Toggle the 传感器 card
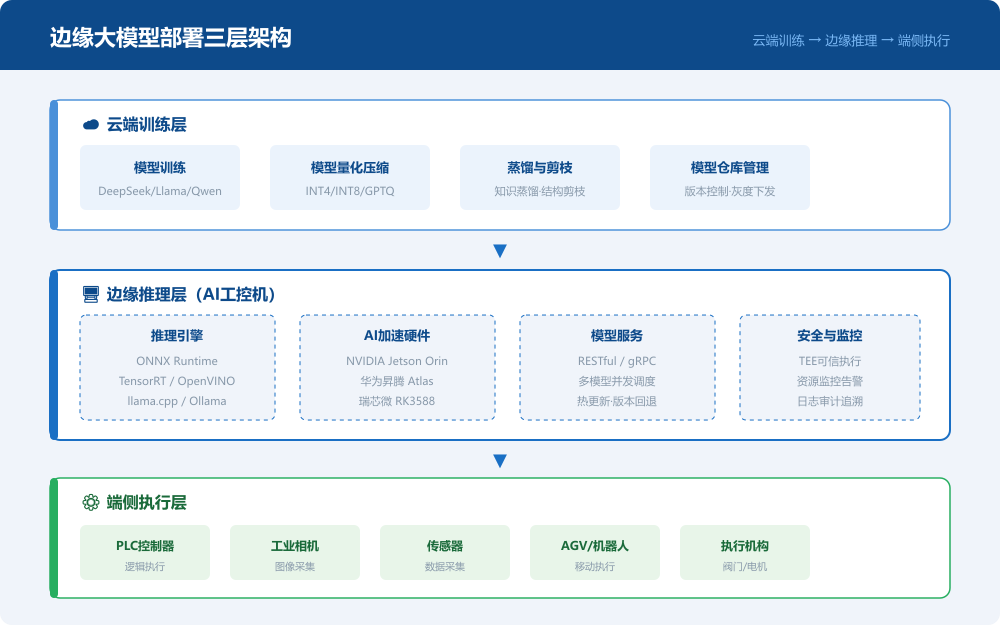This screenshot has height=625, width=1000. 444,552
